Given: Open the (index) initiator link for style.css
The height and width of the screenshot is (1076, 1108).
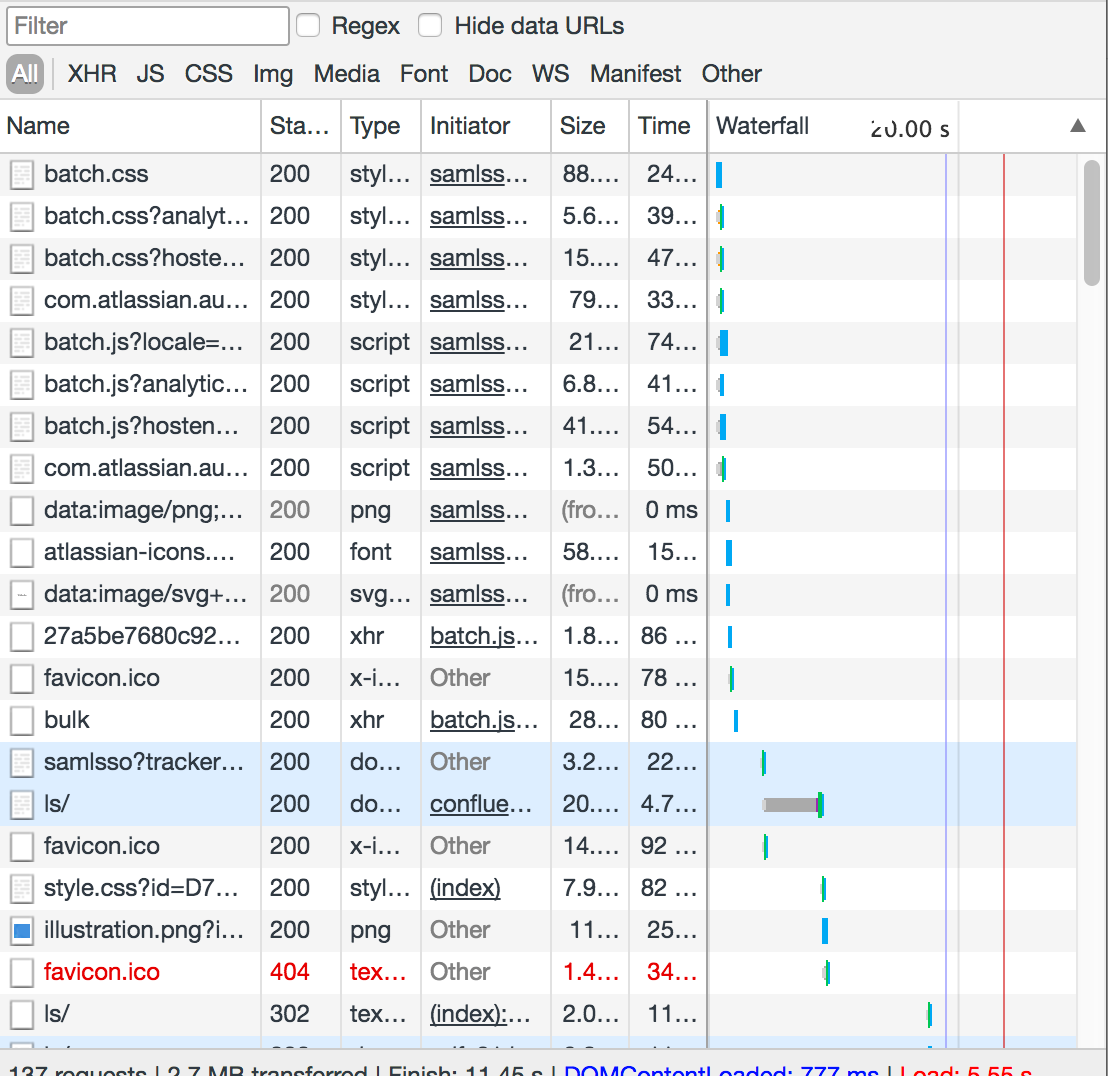Looking at the screenshot, I should 465,888.
